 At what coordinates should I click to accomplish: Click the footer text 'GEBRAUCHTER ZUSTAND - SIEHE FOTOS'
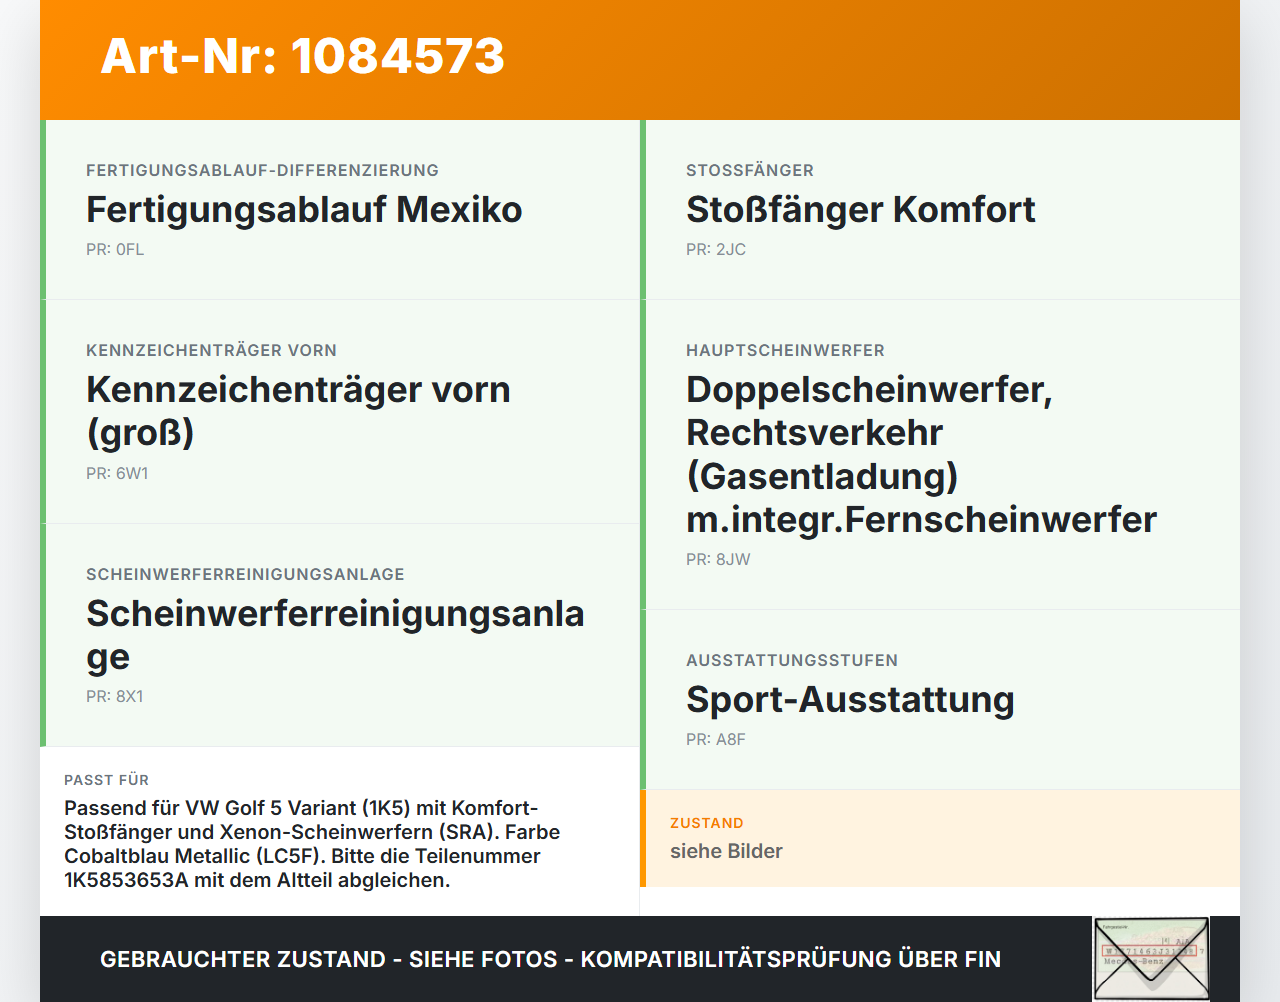(x=329, y=960)
